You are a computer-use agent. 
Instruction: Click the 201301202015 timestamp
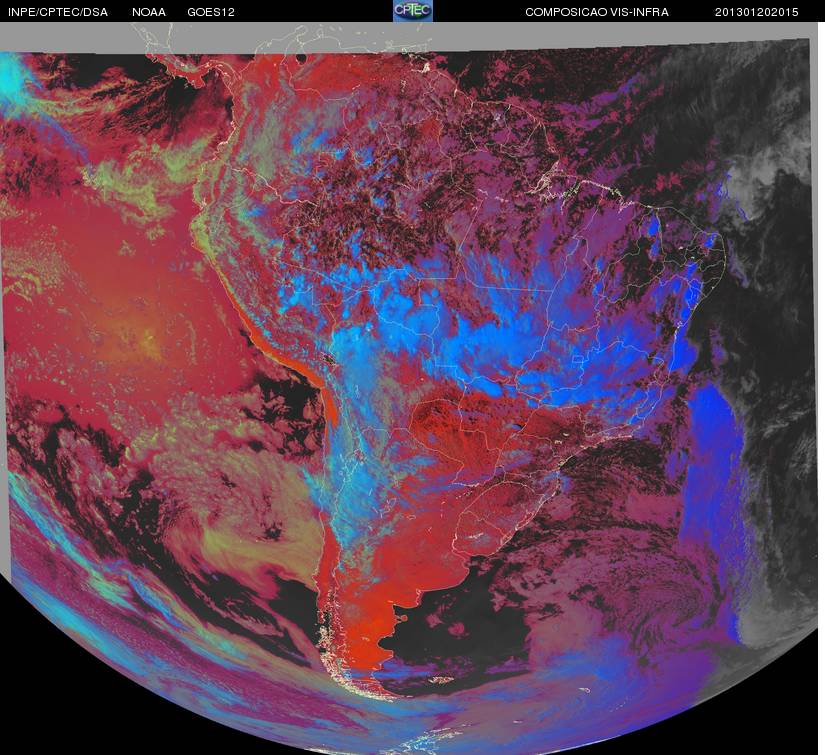click(x=757, y=12)
